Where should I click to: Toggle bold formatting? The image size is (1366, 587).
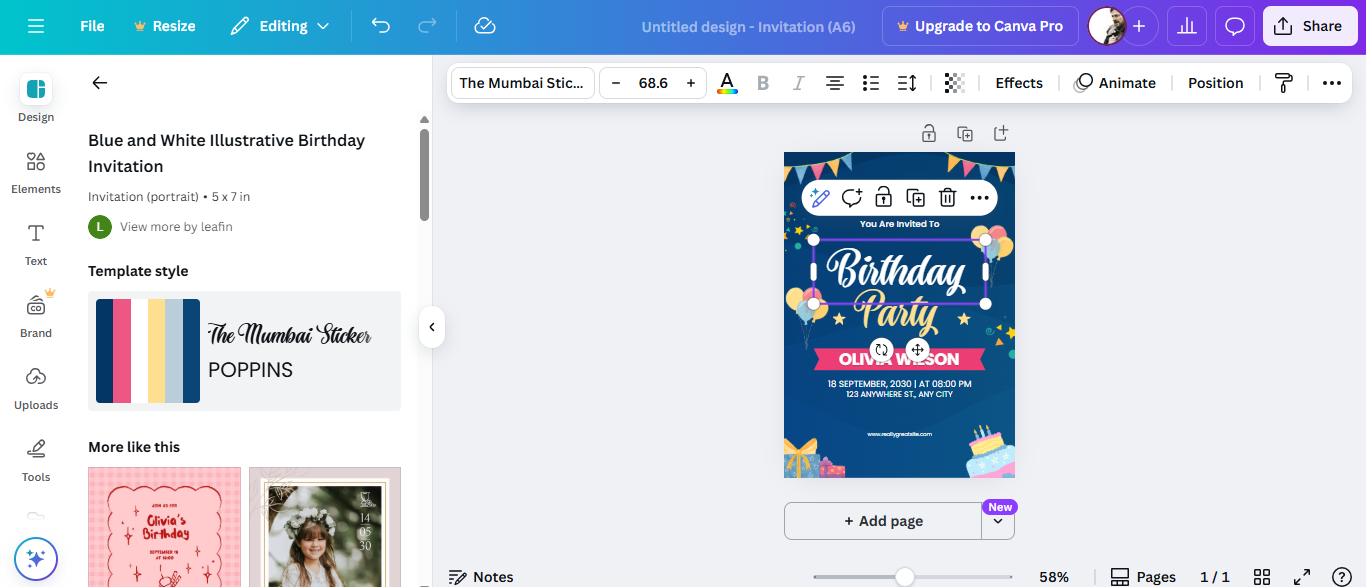763,83
